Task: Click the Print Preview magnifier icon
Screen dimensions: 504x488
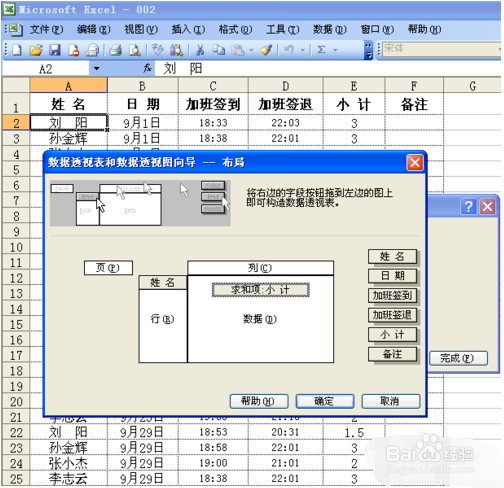Action: (135, 50)
